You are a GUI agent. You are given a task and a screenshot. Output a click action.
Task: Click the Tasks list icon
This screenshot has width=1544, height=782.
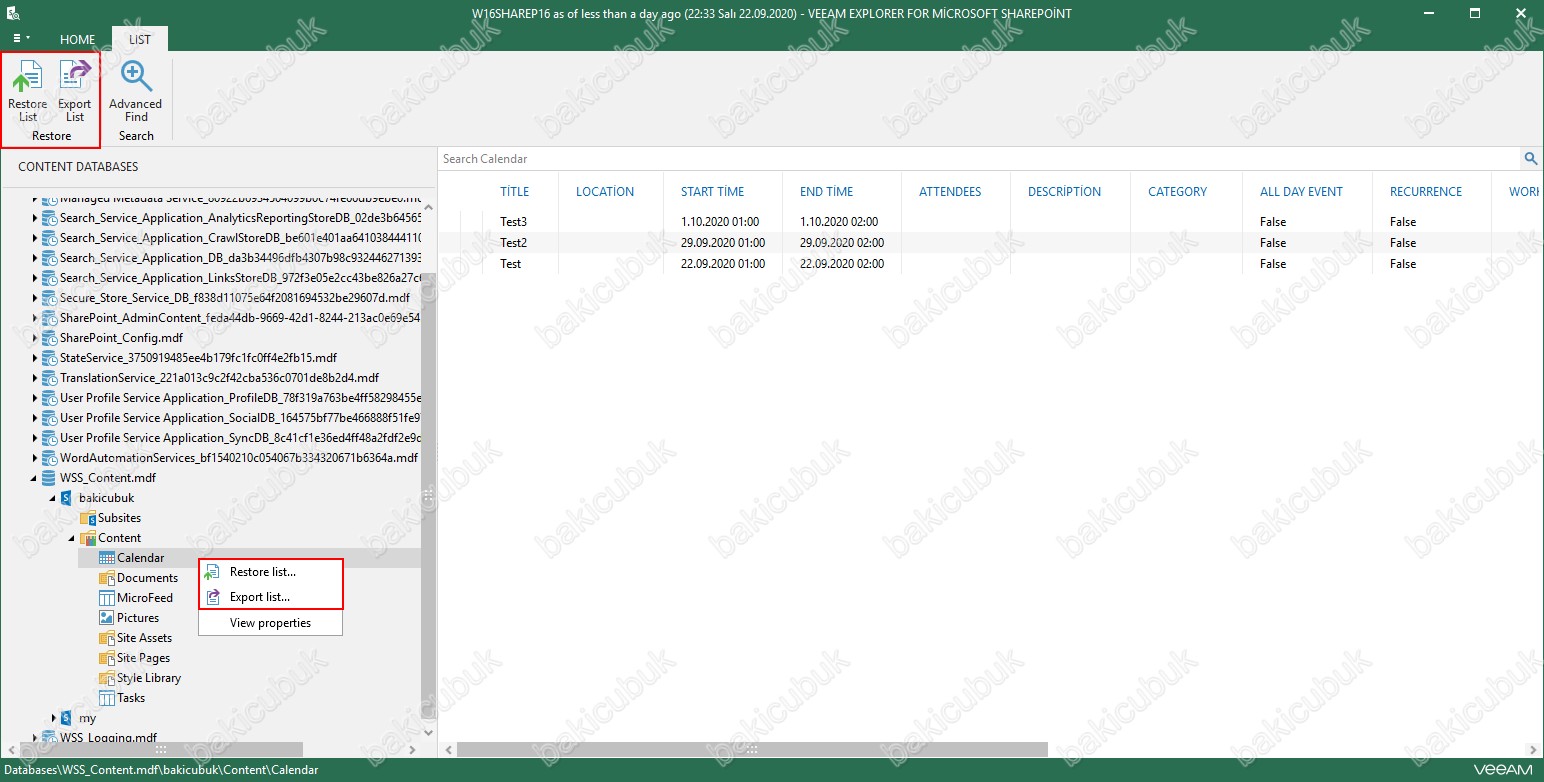click(107, 698)
